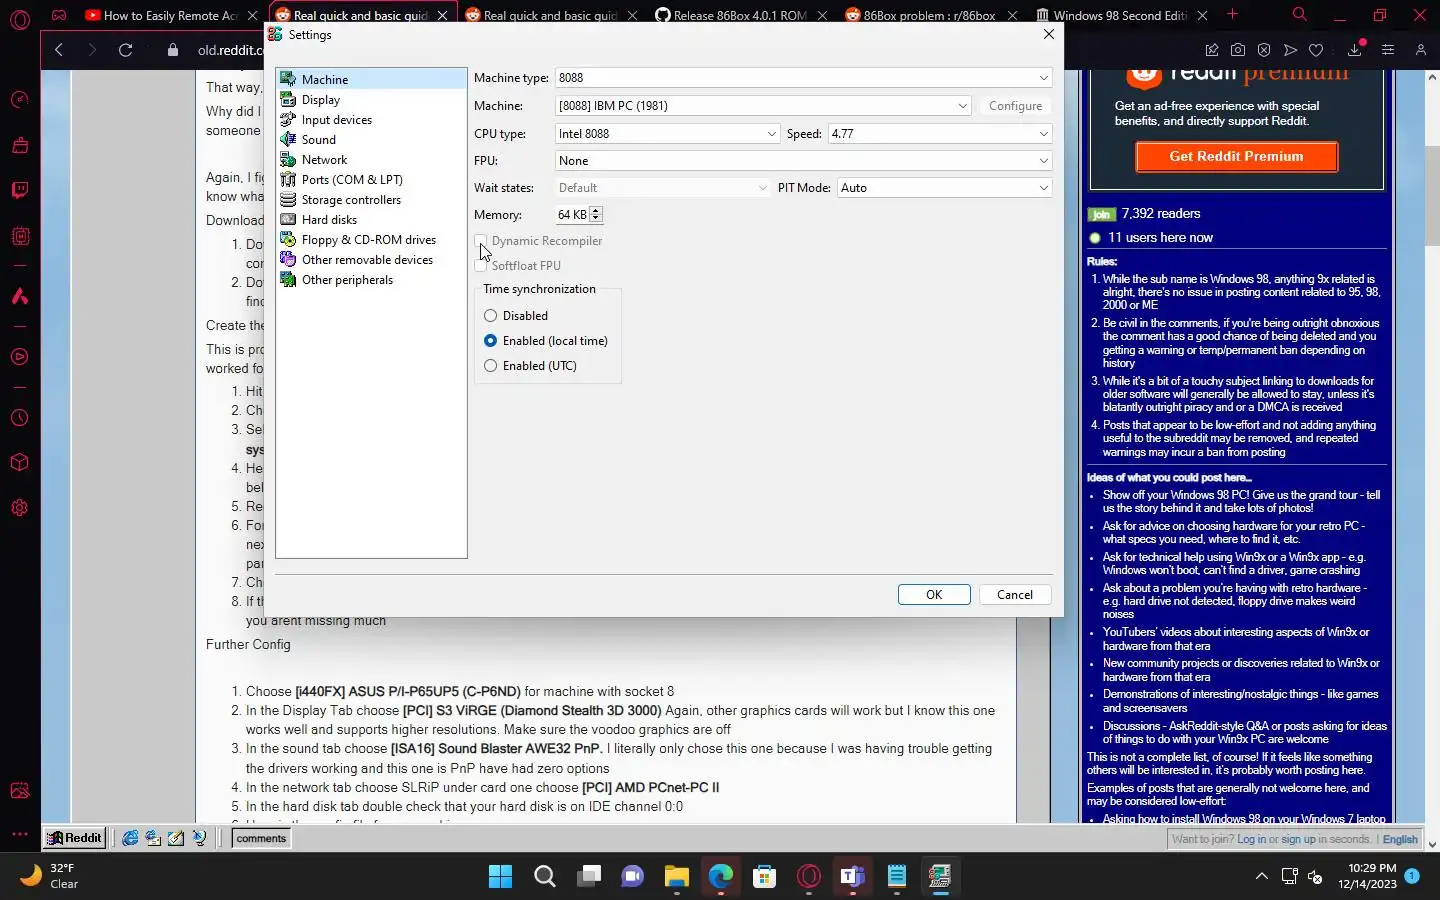This screenshot has width=1440, height=900.
Task: Click the browser Forward arrow
Action: coord(92,50)
